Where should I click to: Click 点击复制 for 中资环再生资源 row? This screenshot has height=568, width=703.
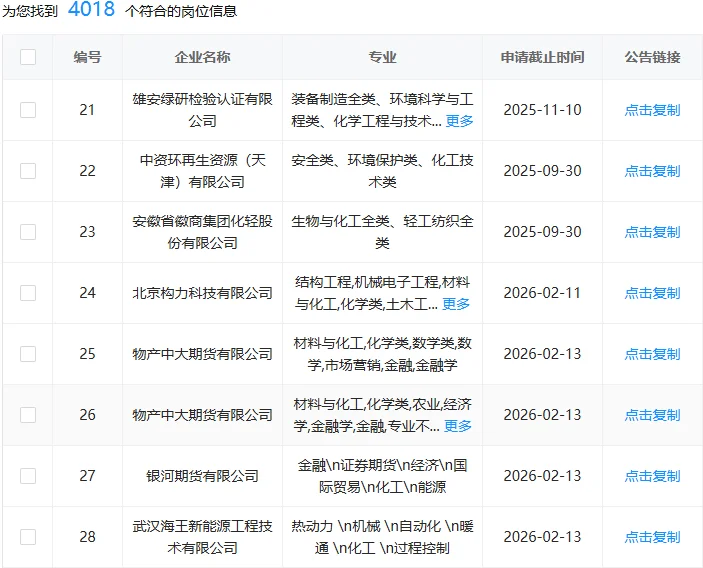point(652,171)
